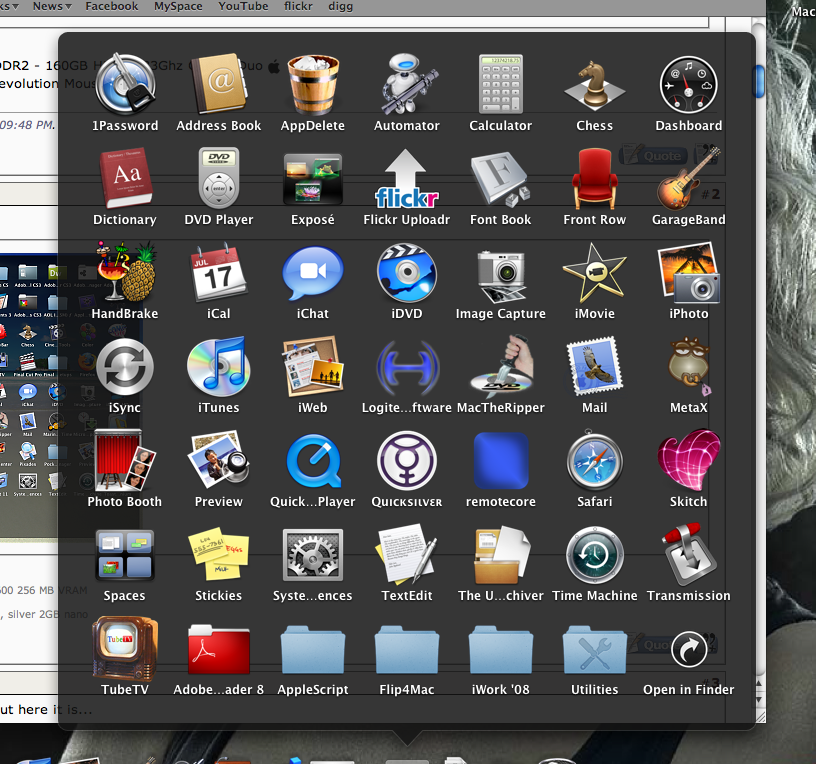Open Image Capture camera icon
816x764 pixels.
pyautogui.click(x=501, y=275)
